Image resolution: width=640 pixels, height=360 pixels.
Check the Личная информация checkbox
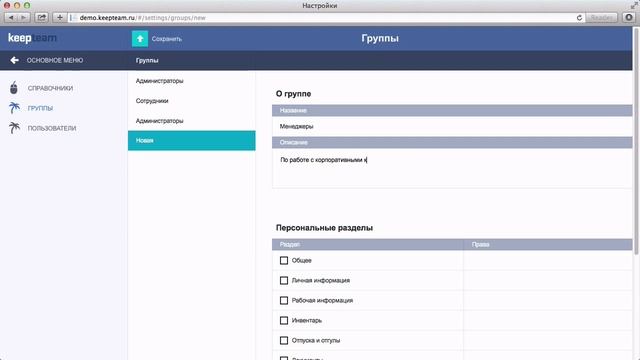284,280
